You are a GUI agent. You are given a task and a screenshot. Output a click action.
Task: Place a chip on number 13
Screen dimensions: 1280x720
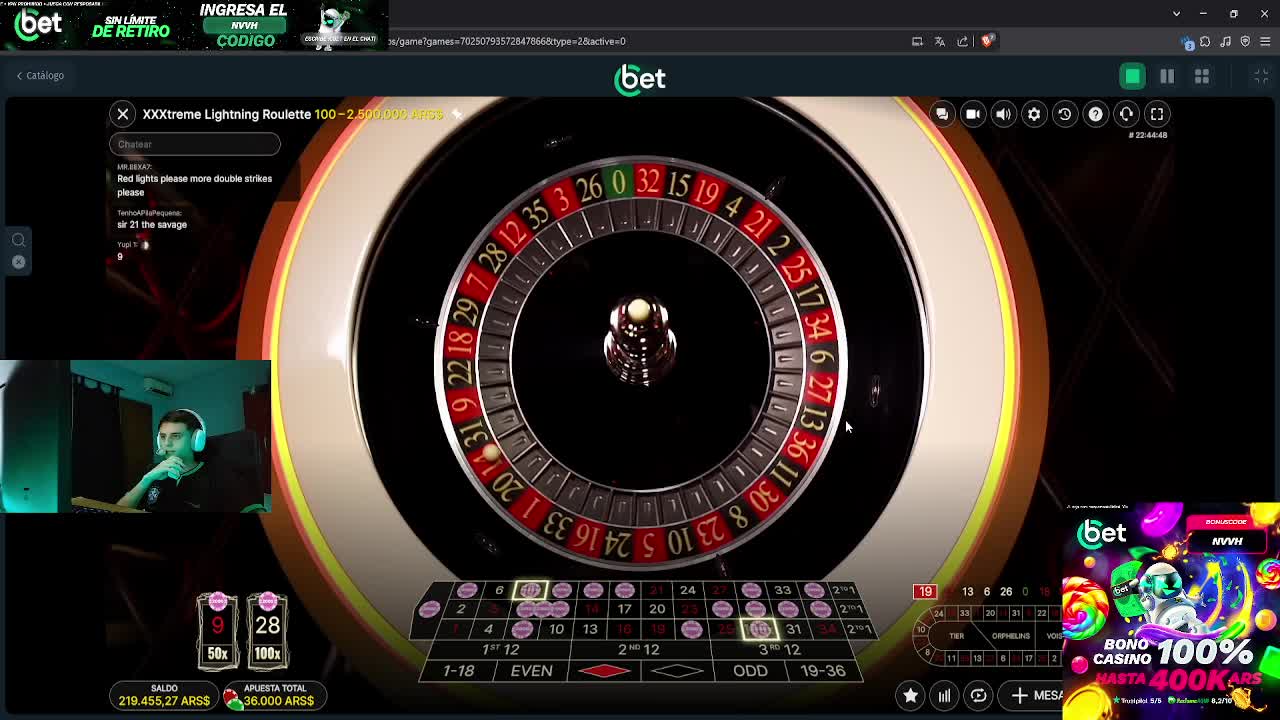pos(590,629)
